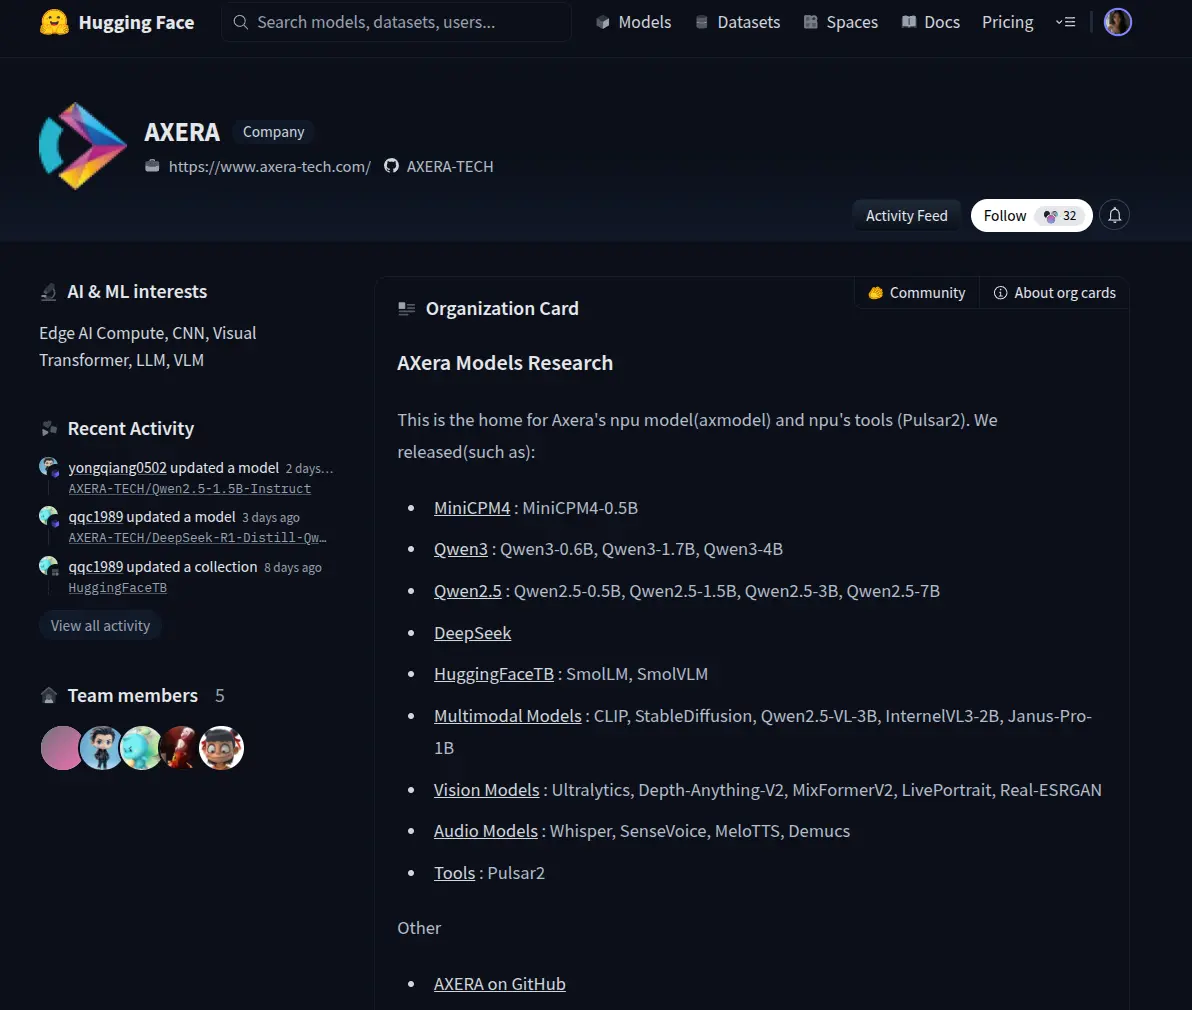Select the glasses cartoon team member avatar
The image size is (1192, 1010).
221,748
